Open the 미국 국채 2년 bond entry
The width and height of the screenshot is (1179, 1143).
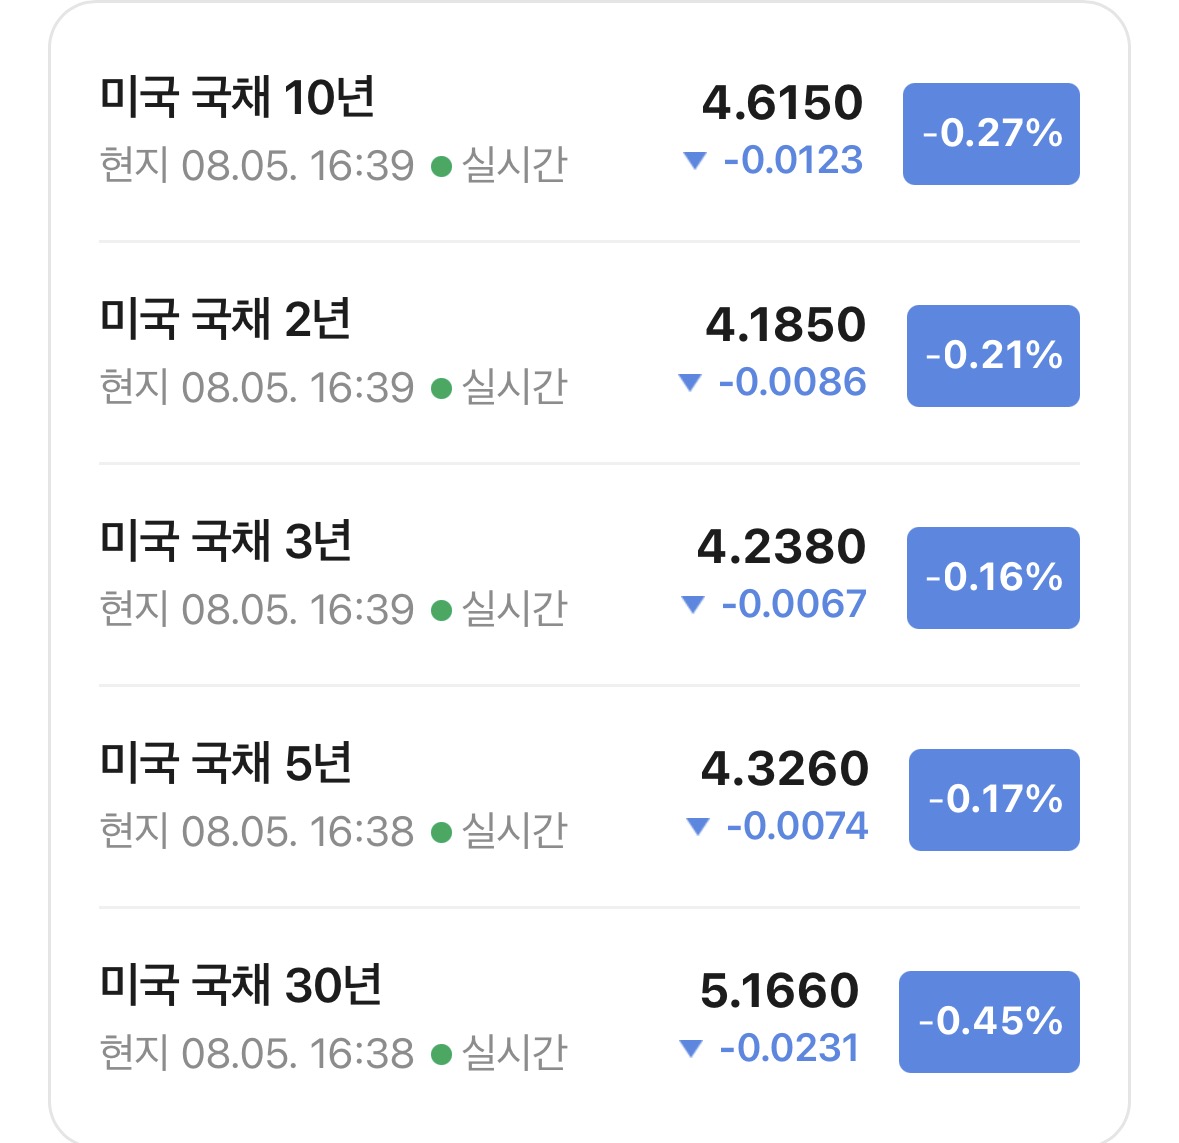pyautogui.click(x=590, y=353)
